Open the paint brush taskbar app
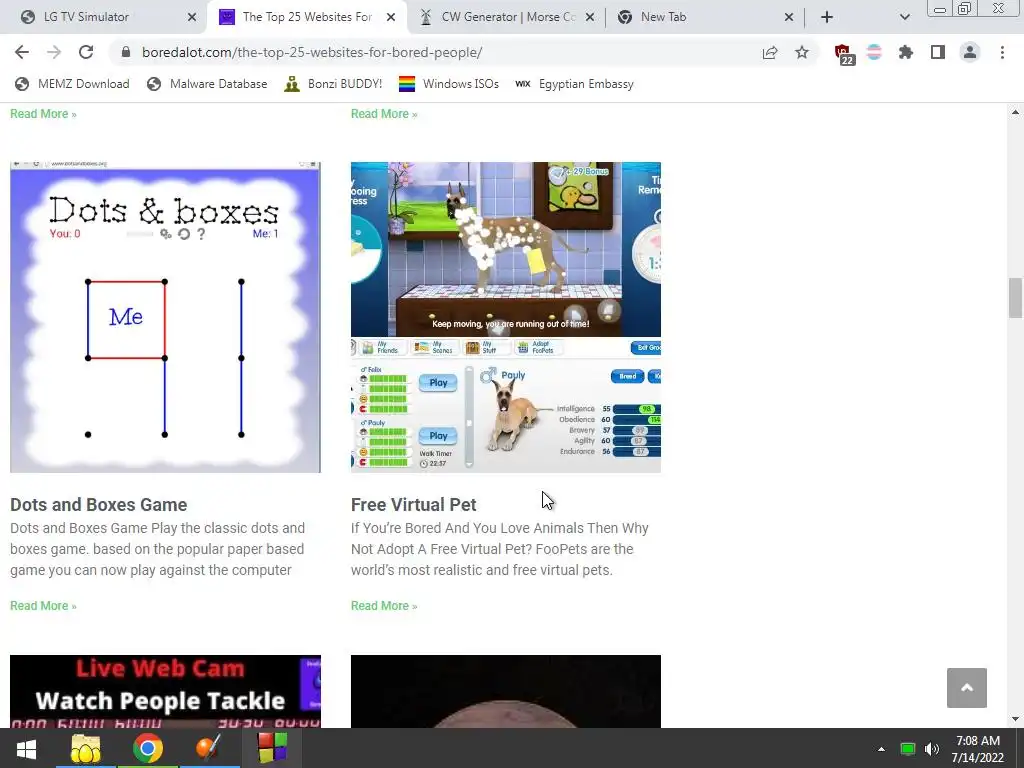 (209, 748)
